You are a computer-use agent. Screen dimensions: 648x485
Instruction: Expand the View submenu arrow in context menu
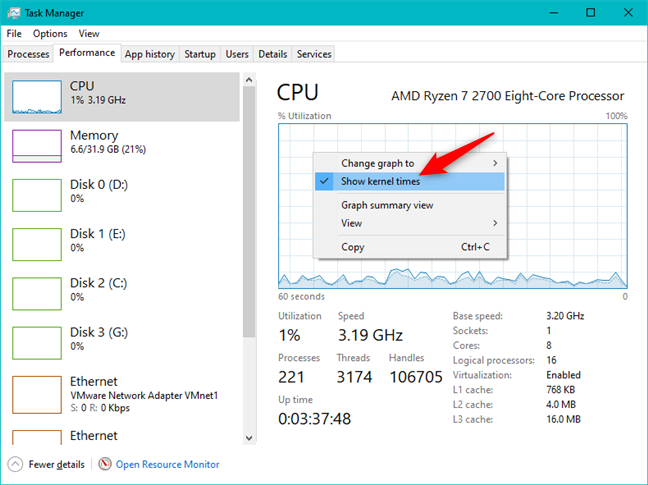point(495,223)
